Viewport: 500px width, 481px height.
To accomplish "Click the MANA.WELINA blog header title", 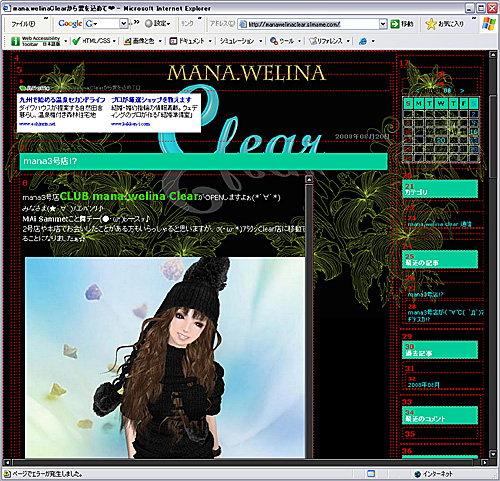I will click(x=246, y=73).
